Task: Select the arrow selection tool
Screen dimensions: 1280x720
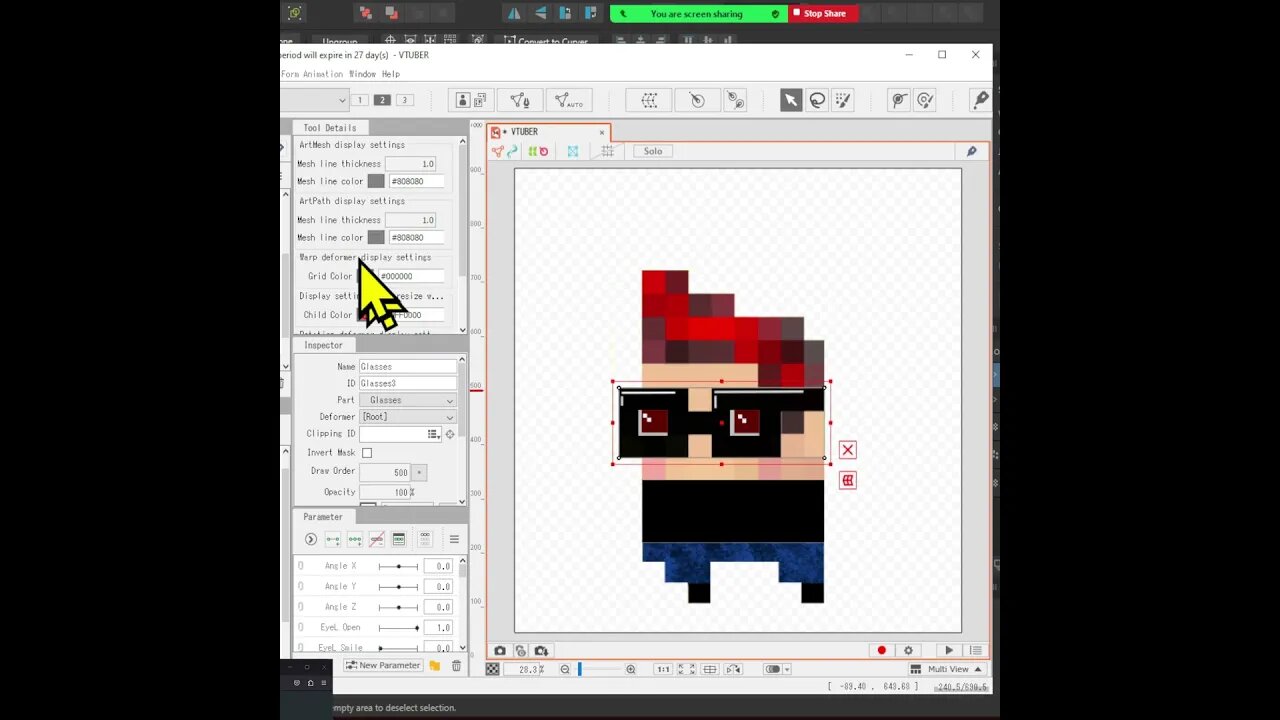Action: [x=791, y=100]
